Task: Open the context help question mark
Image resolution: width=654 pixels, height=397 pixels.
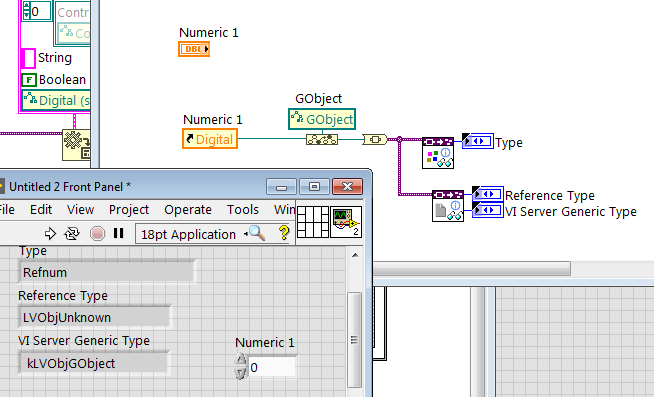Action: [x=284, y=233]
